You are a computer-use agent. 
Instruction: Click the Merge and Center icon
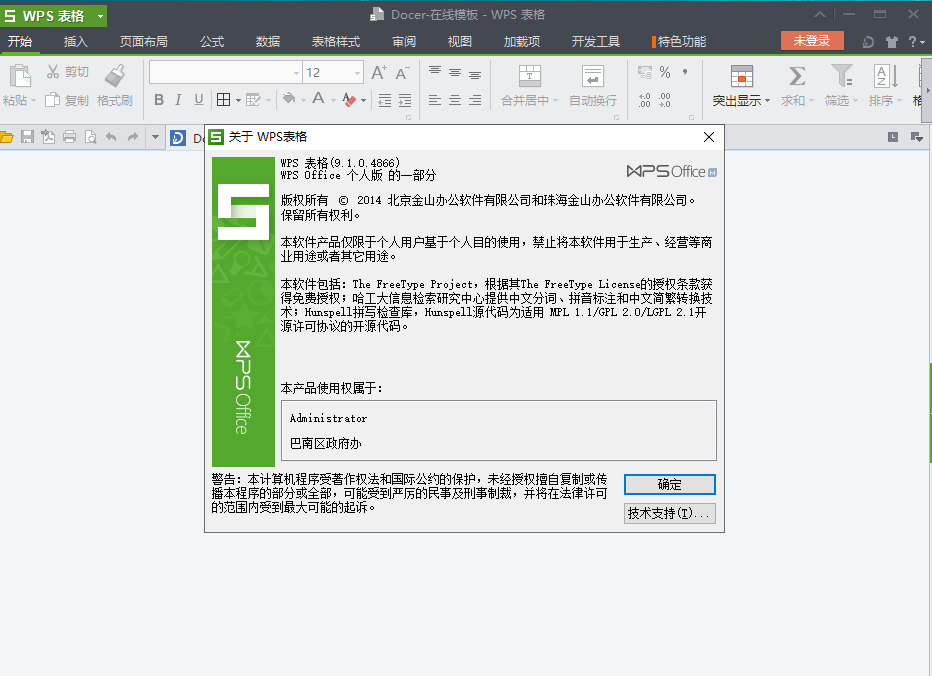pyautogui.click(x=530, y=76)
